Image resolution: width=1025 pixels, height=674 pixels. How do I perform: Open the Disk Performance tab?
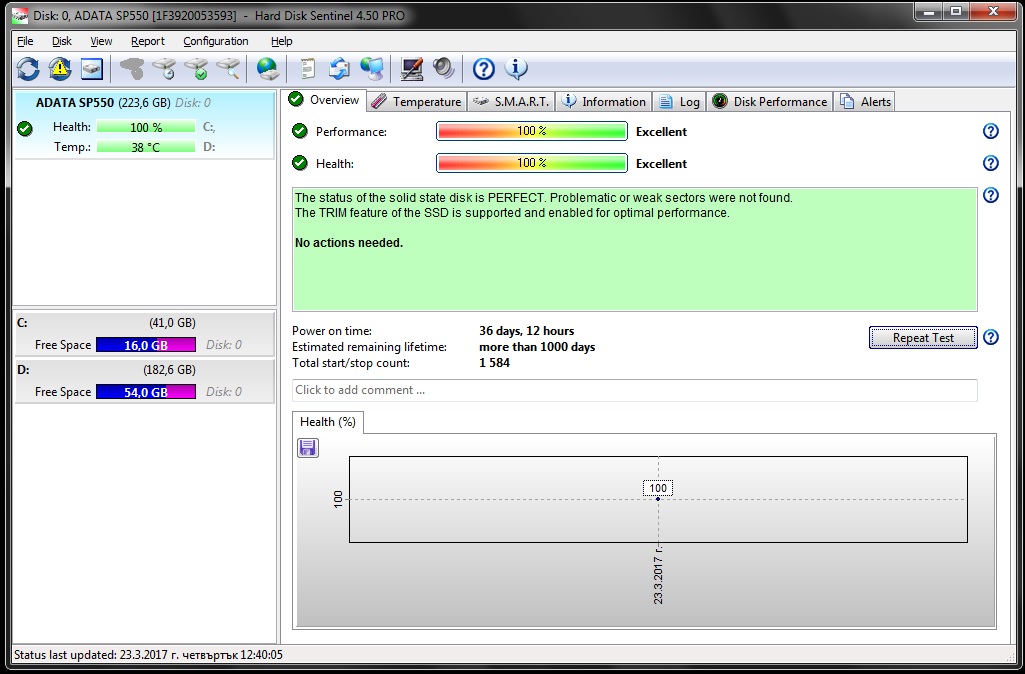point(770,101)
